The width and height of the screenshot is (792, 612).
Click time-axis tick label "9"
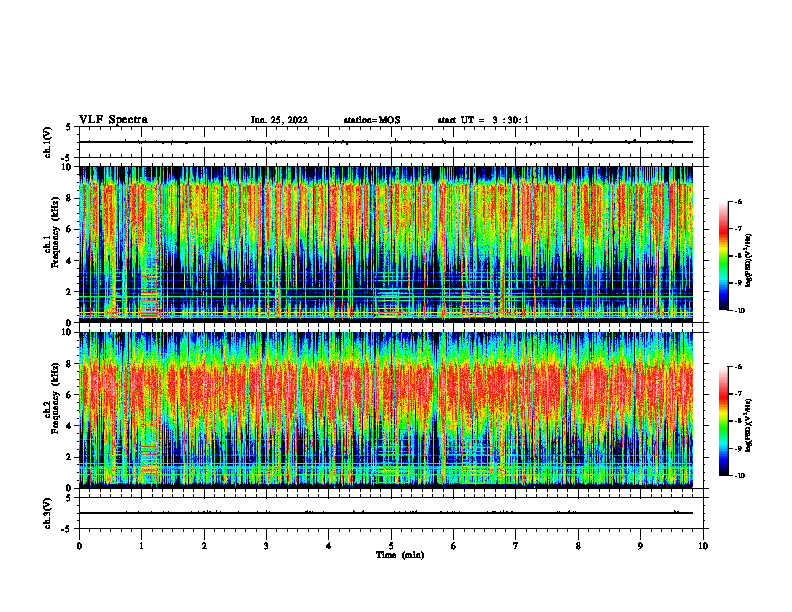(640, 546)
